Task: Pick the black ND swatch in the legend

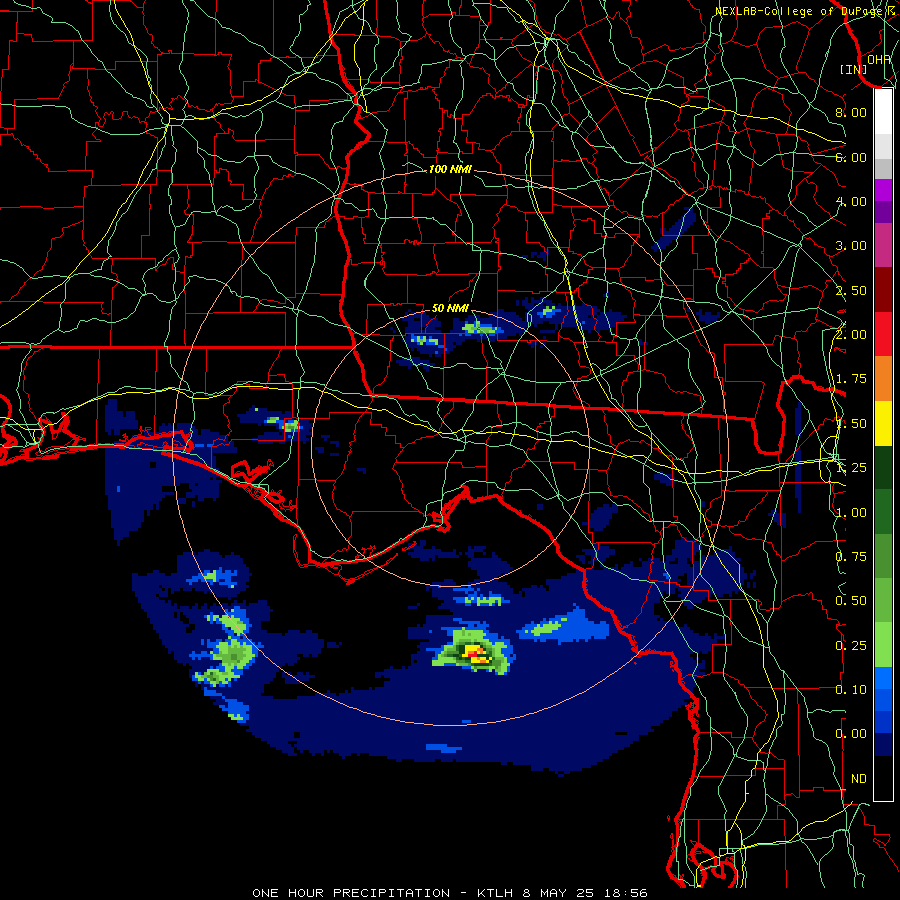Action: 883,778
